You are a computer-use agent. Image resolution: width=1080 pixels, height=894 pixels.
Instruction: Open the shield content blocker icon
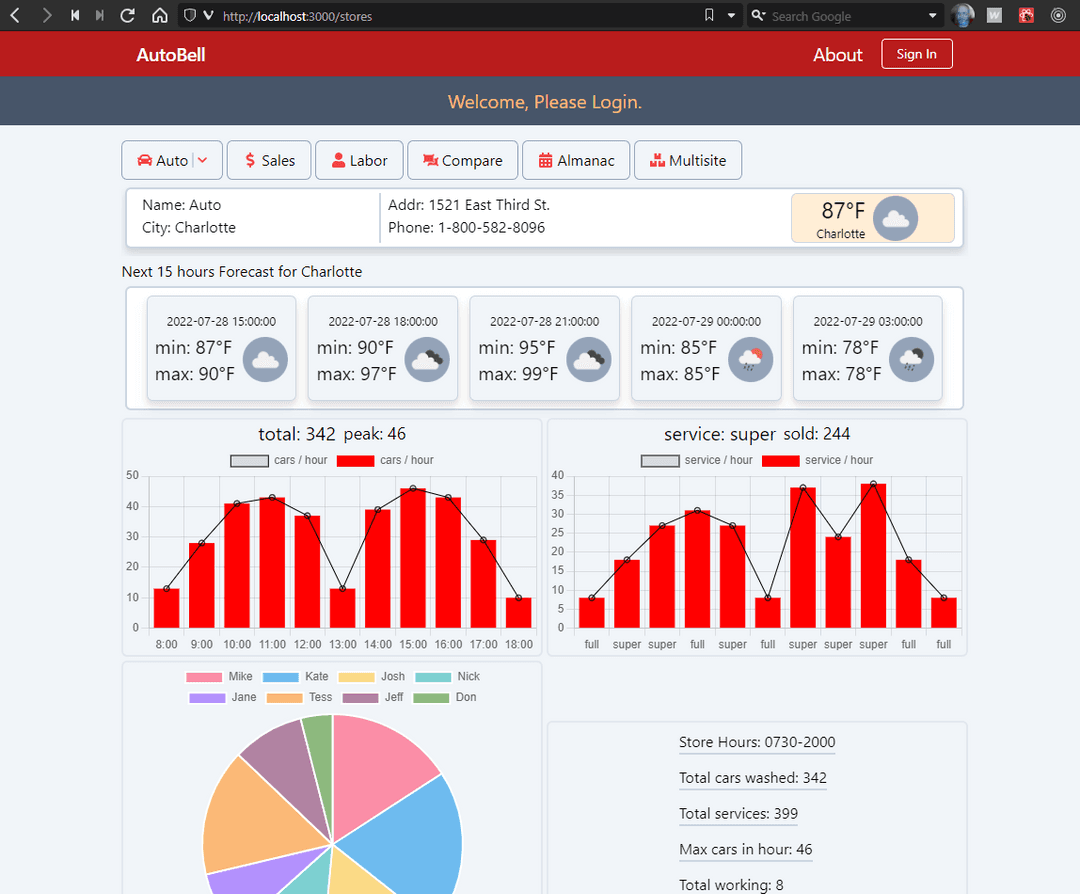tap(190, 15)
